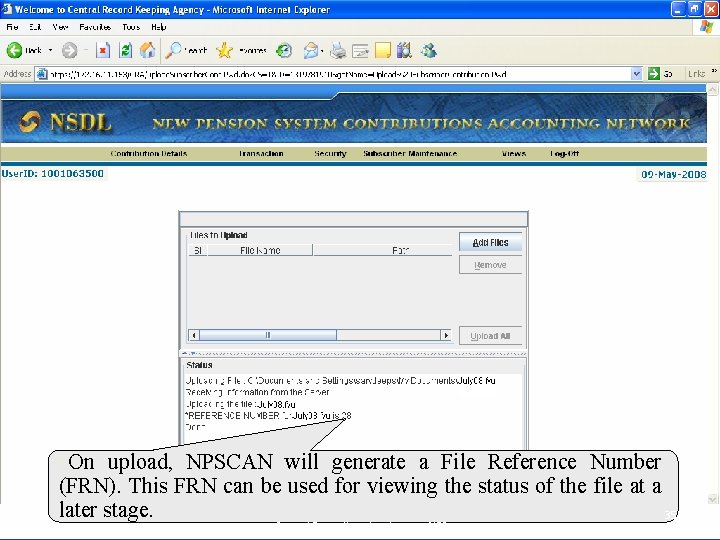Click the Windows flag logo icon
Screen dimensions: 720x540
click(x=707, y=27)
